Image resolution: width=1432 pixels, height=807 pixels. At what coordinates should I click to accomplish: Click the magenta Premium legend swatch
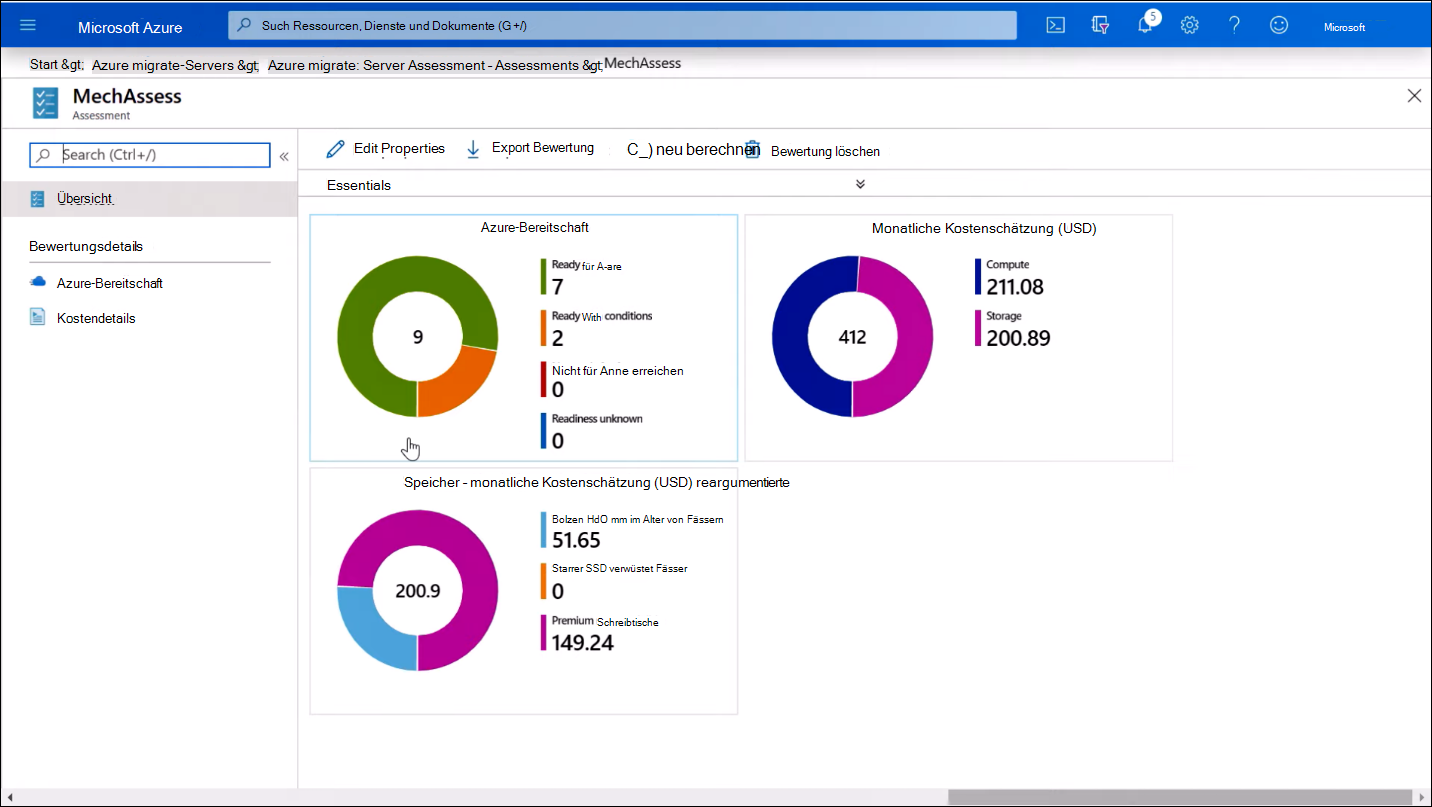[x=544, y=632]
